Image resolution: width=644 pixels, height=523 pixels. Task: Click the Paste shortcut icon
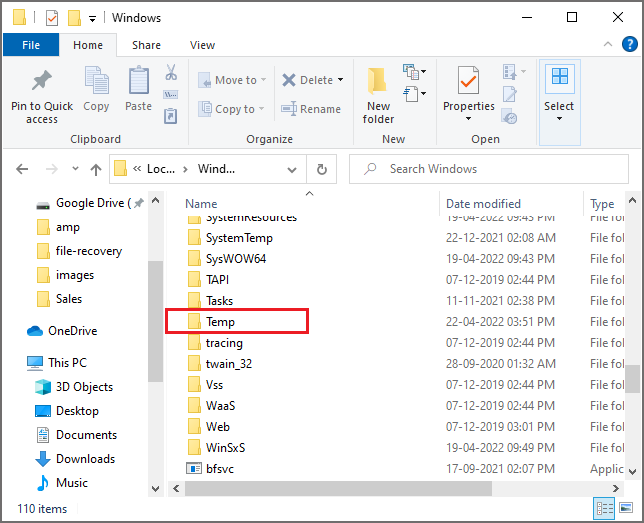171,116
